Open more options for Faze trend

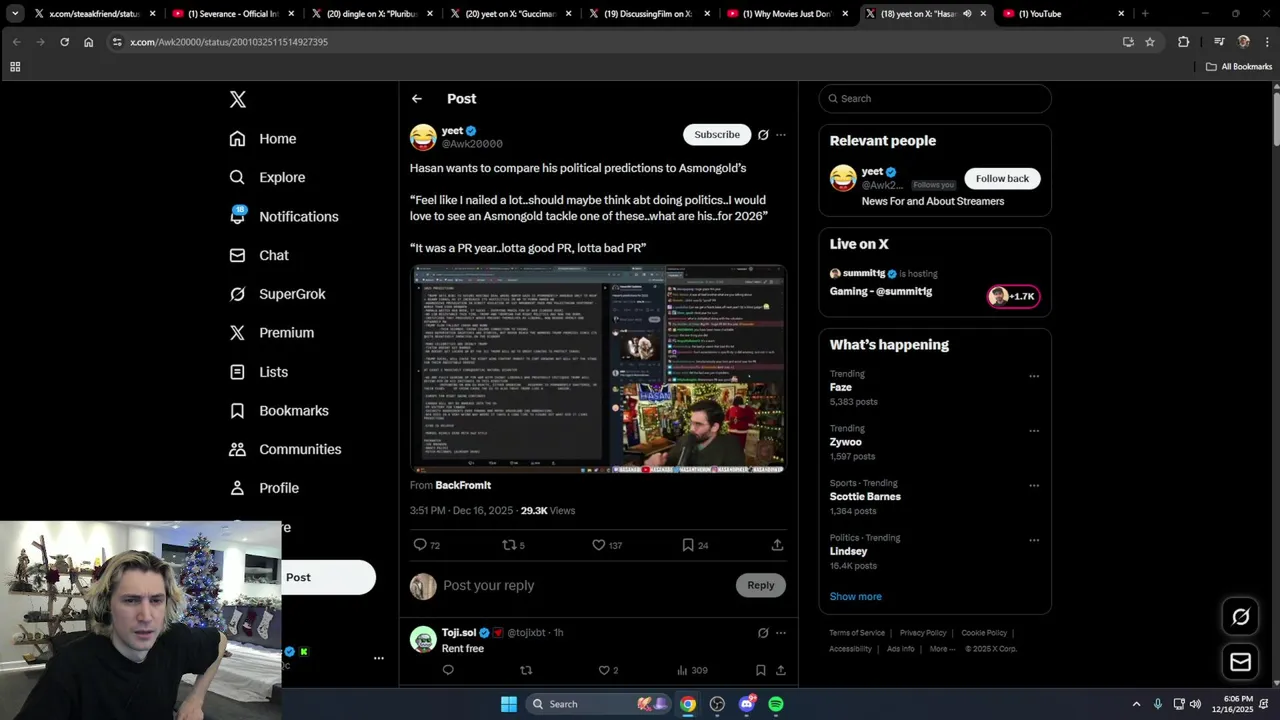(x=1034, y=377)
